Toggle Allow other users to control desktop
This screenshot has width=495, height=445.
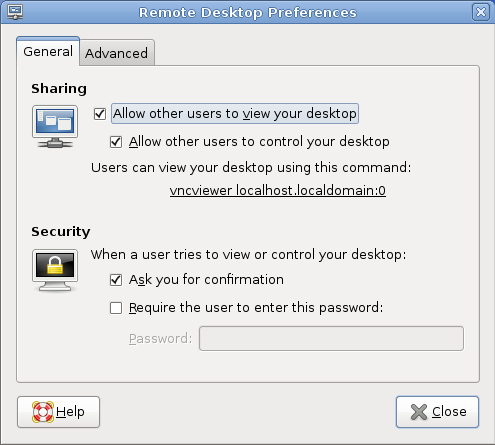click(116, 142)
